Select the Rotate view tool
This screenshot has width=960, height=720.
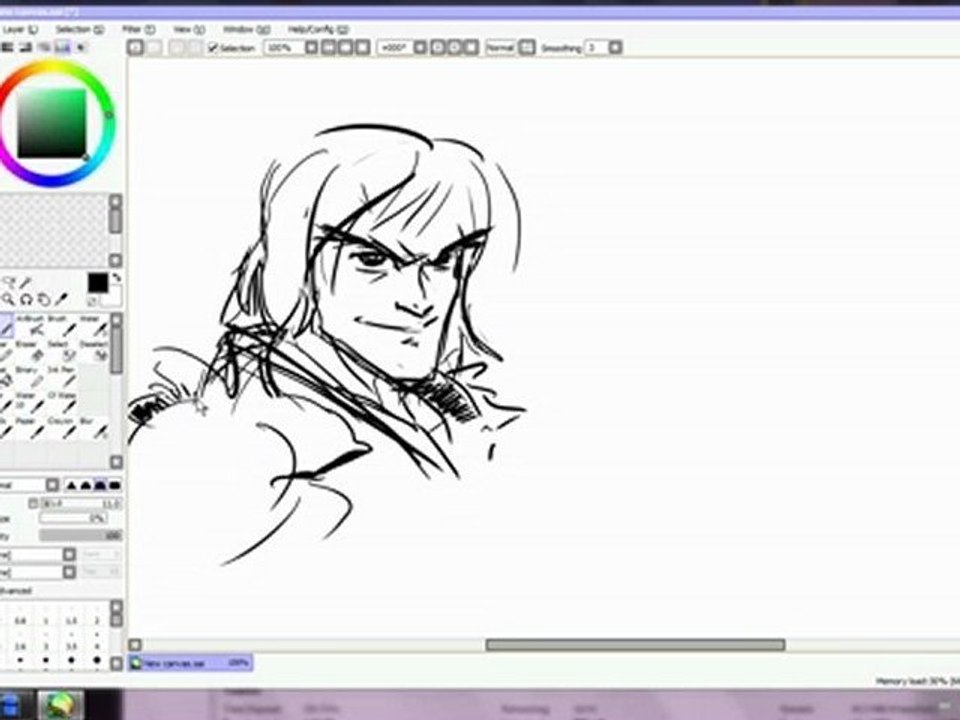pos(26,299)
